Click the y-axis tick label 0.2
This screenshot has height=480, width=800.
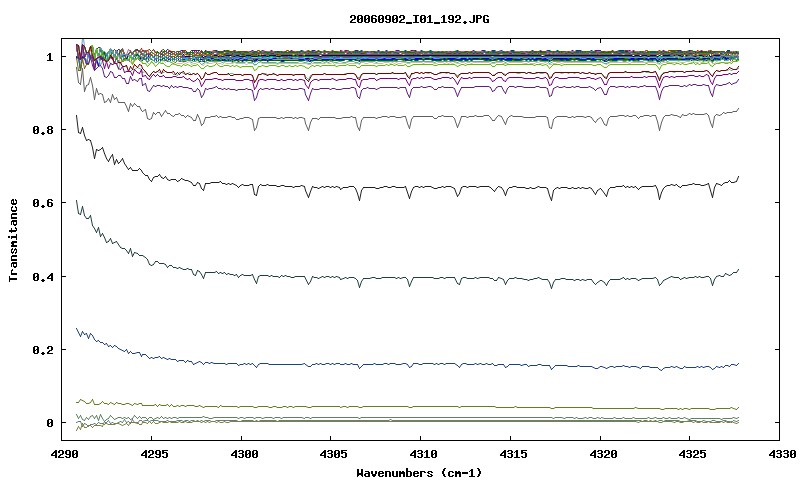(43, 350)
